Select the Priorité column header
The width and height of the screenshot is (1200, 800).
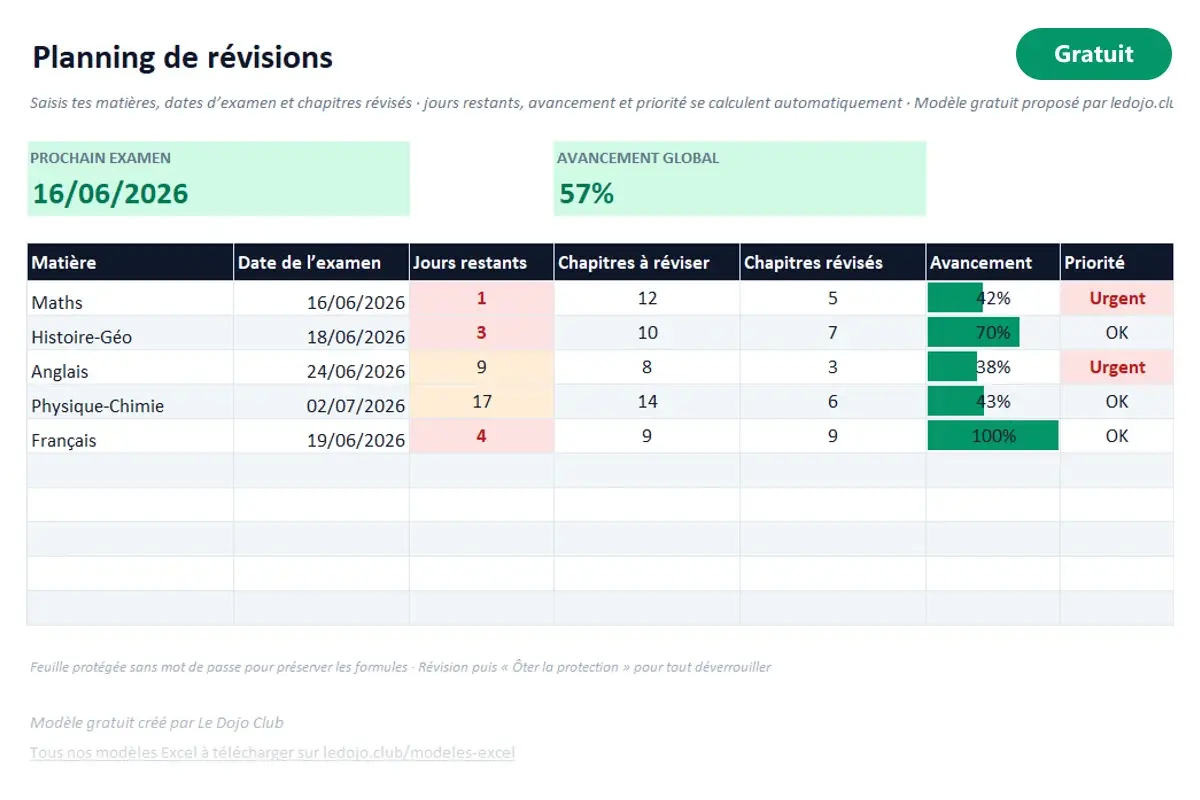point(1117,262)
